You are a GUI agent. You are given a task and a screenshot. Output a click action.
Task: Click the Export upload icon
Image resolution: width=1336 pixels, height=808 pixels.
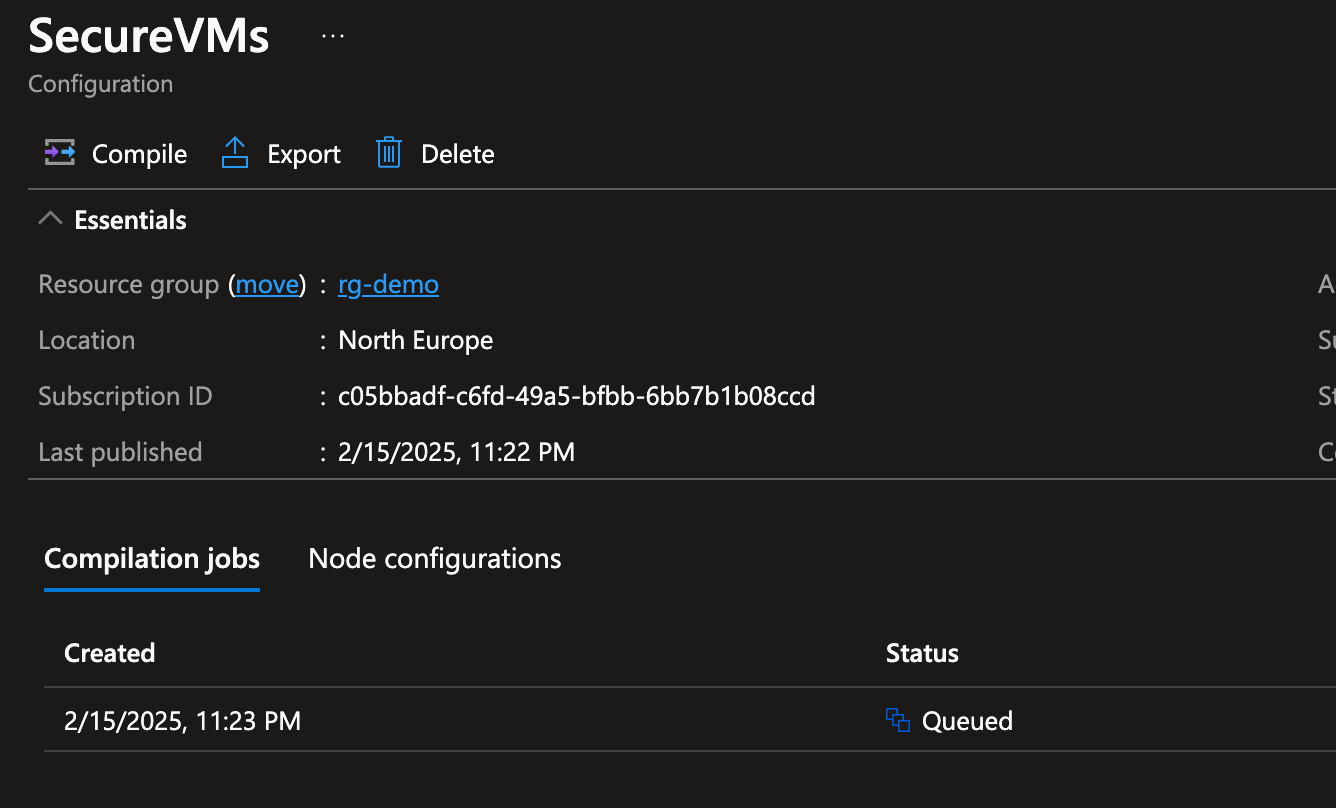coord(234,152)
